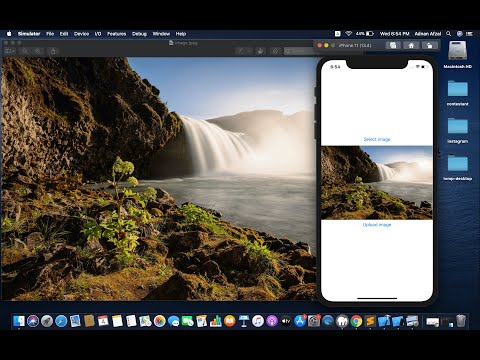Open the Apple menu

[9, 34]
